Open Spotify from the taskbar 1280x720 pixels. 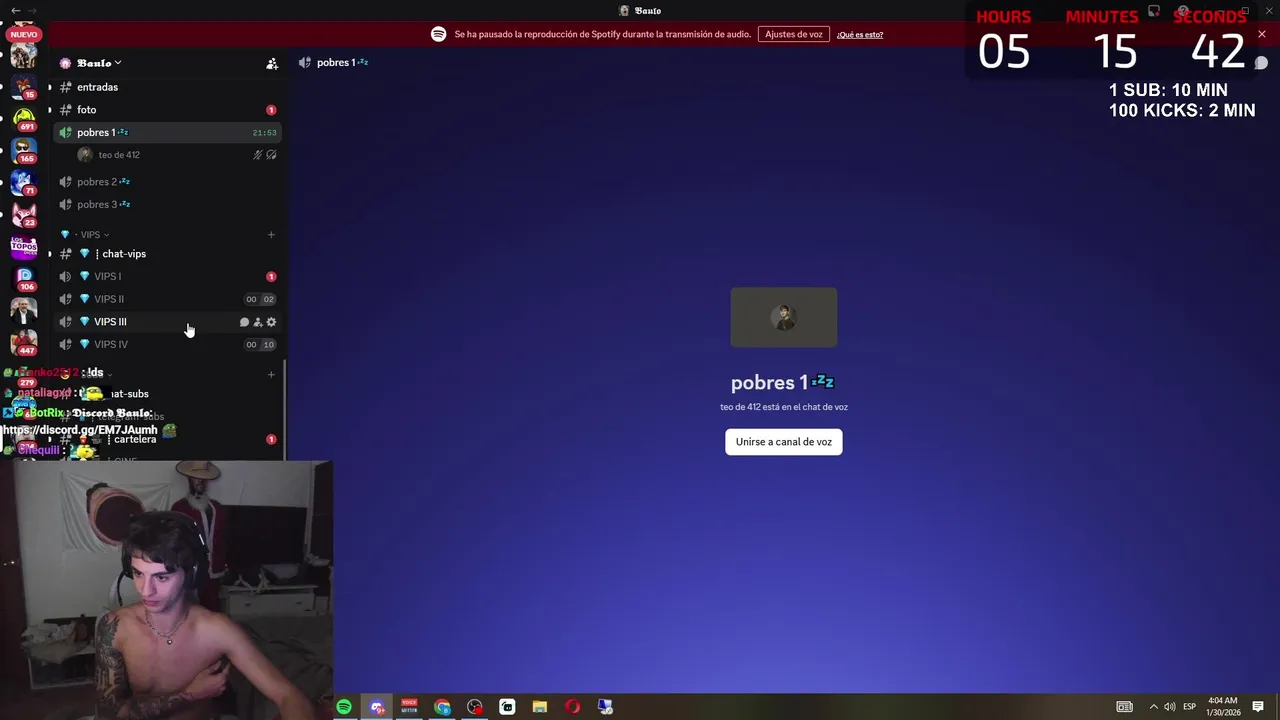pos(344,707)
